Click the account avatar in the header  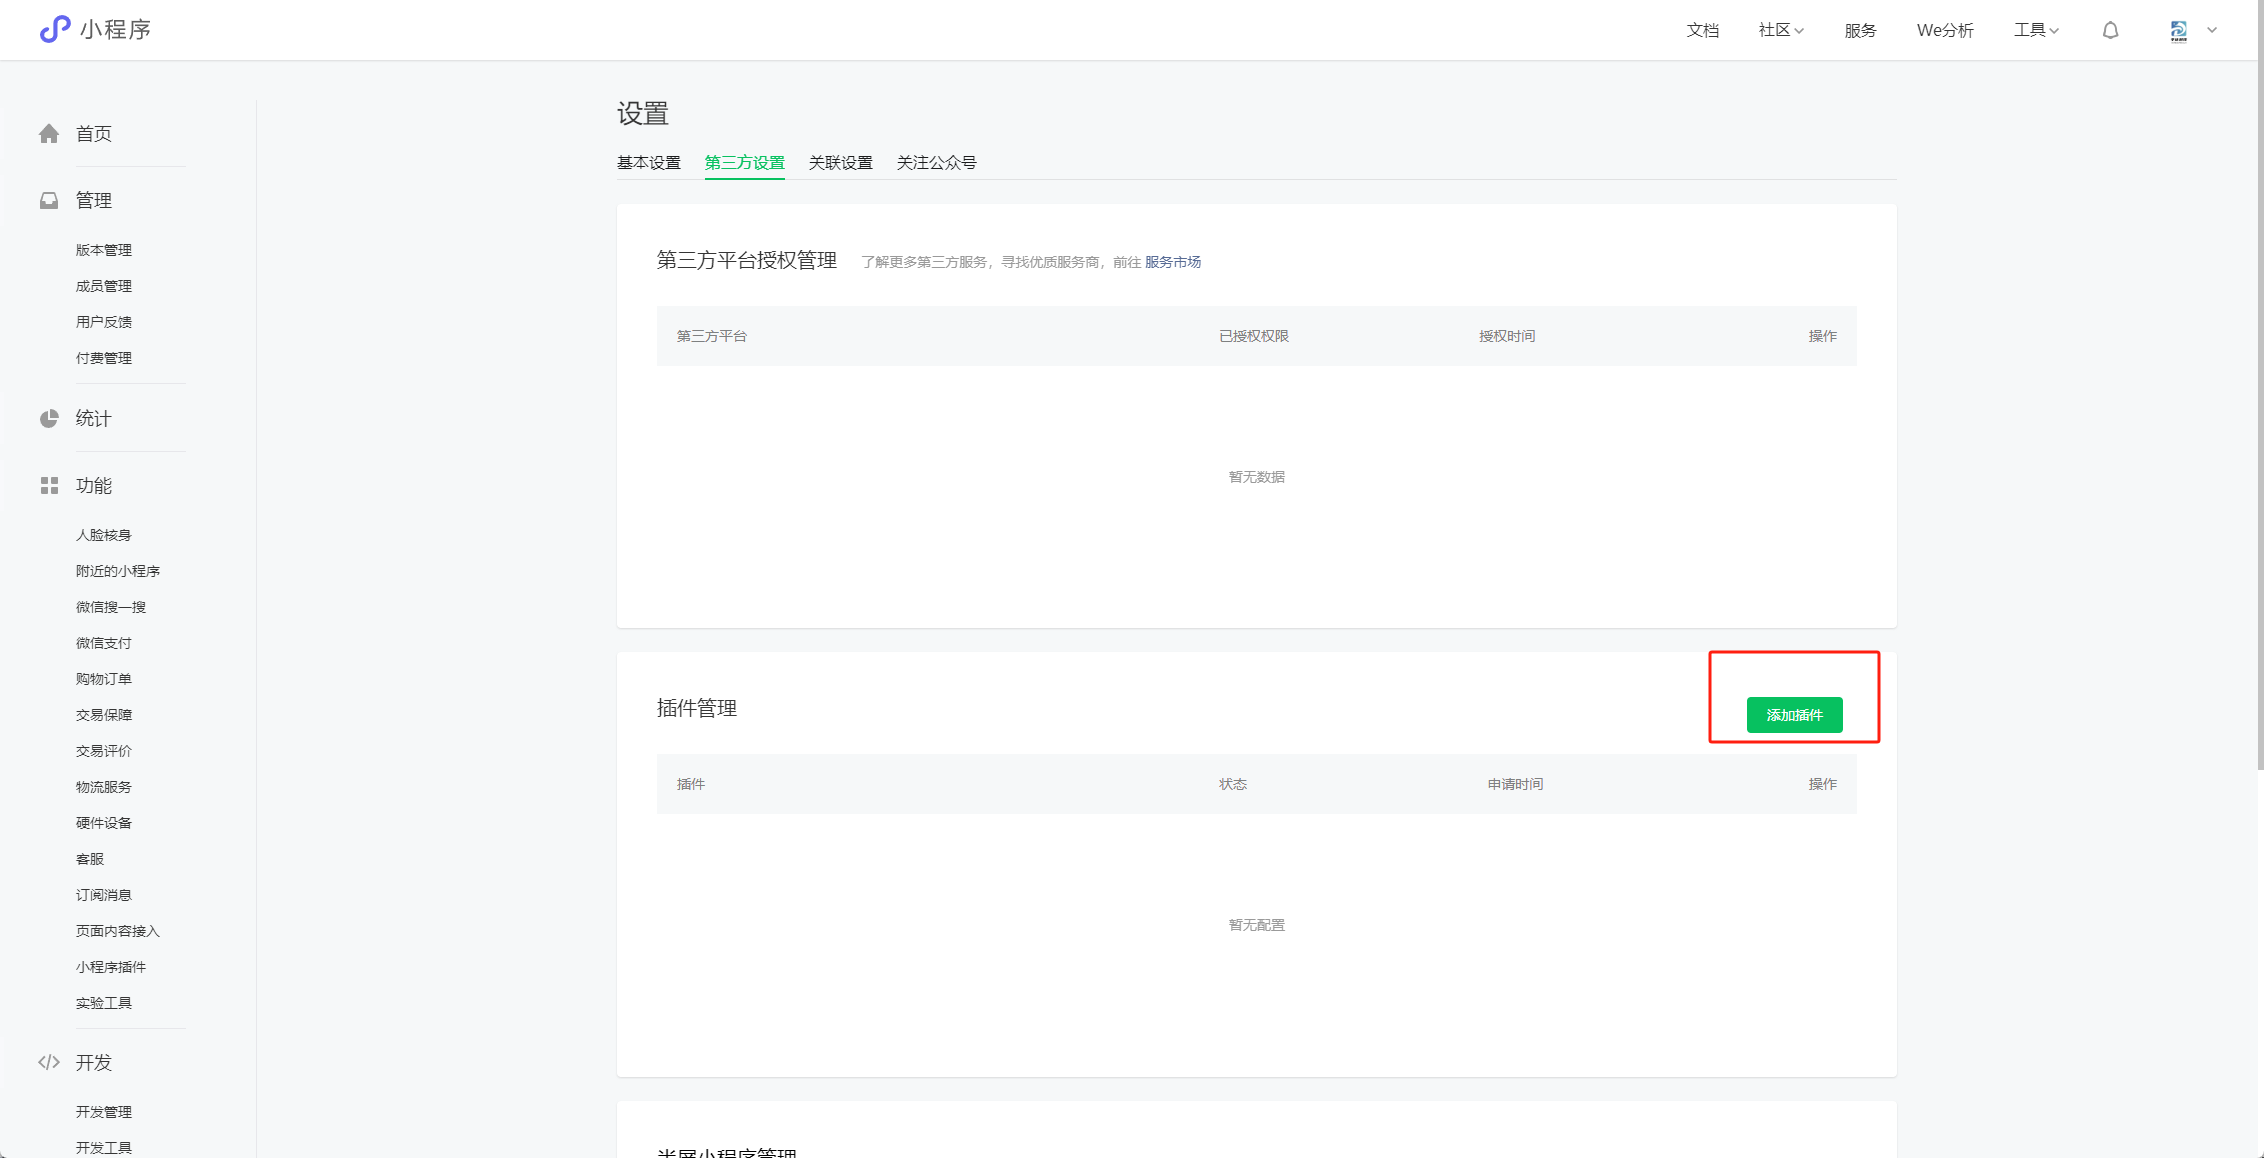tap(2178, 31)
